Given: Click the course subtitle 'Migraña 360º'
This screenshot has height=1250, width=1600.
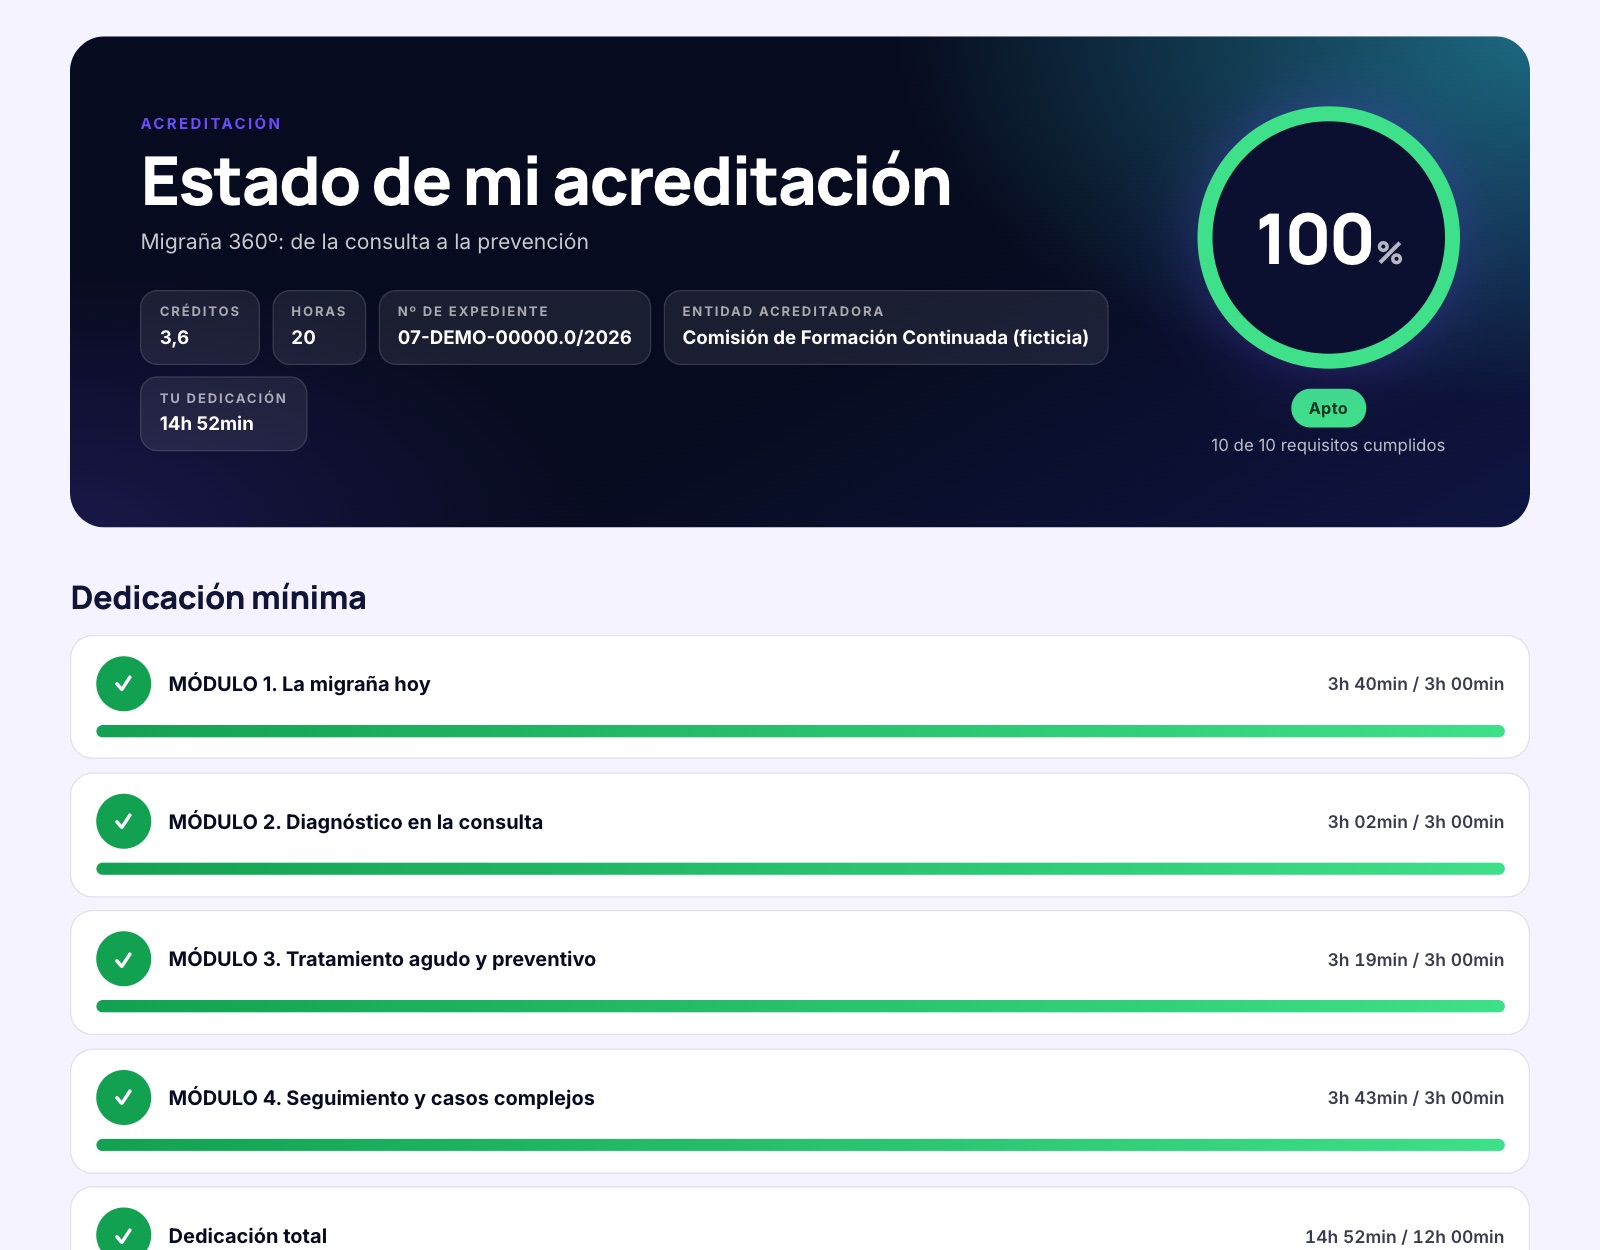Looking at the screenshot, I should [364, 242].
